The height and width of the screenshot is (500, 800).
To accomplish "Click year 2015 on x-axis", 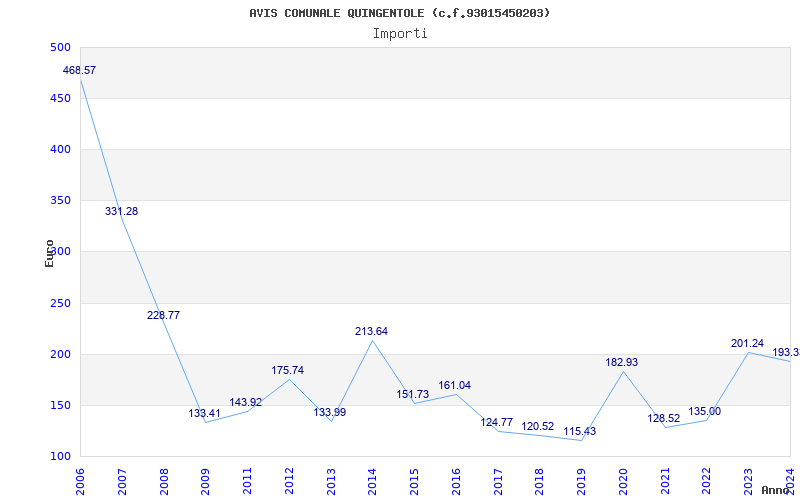I will tap(414, 482).
